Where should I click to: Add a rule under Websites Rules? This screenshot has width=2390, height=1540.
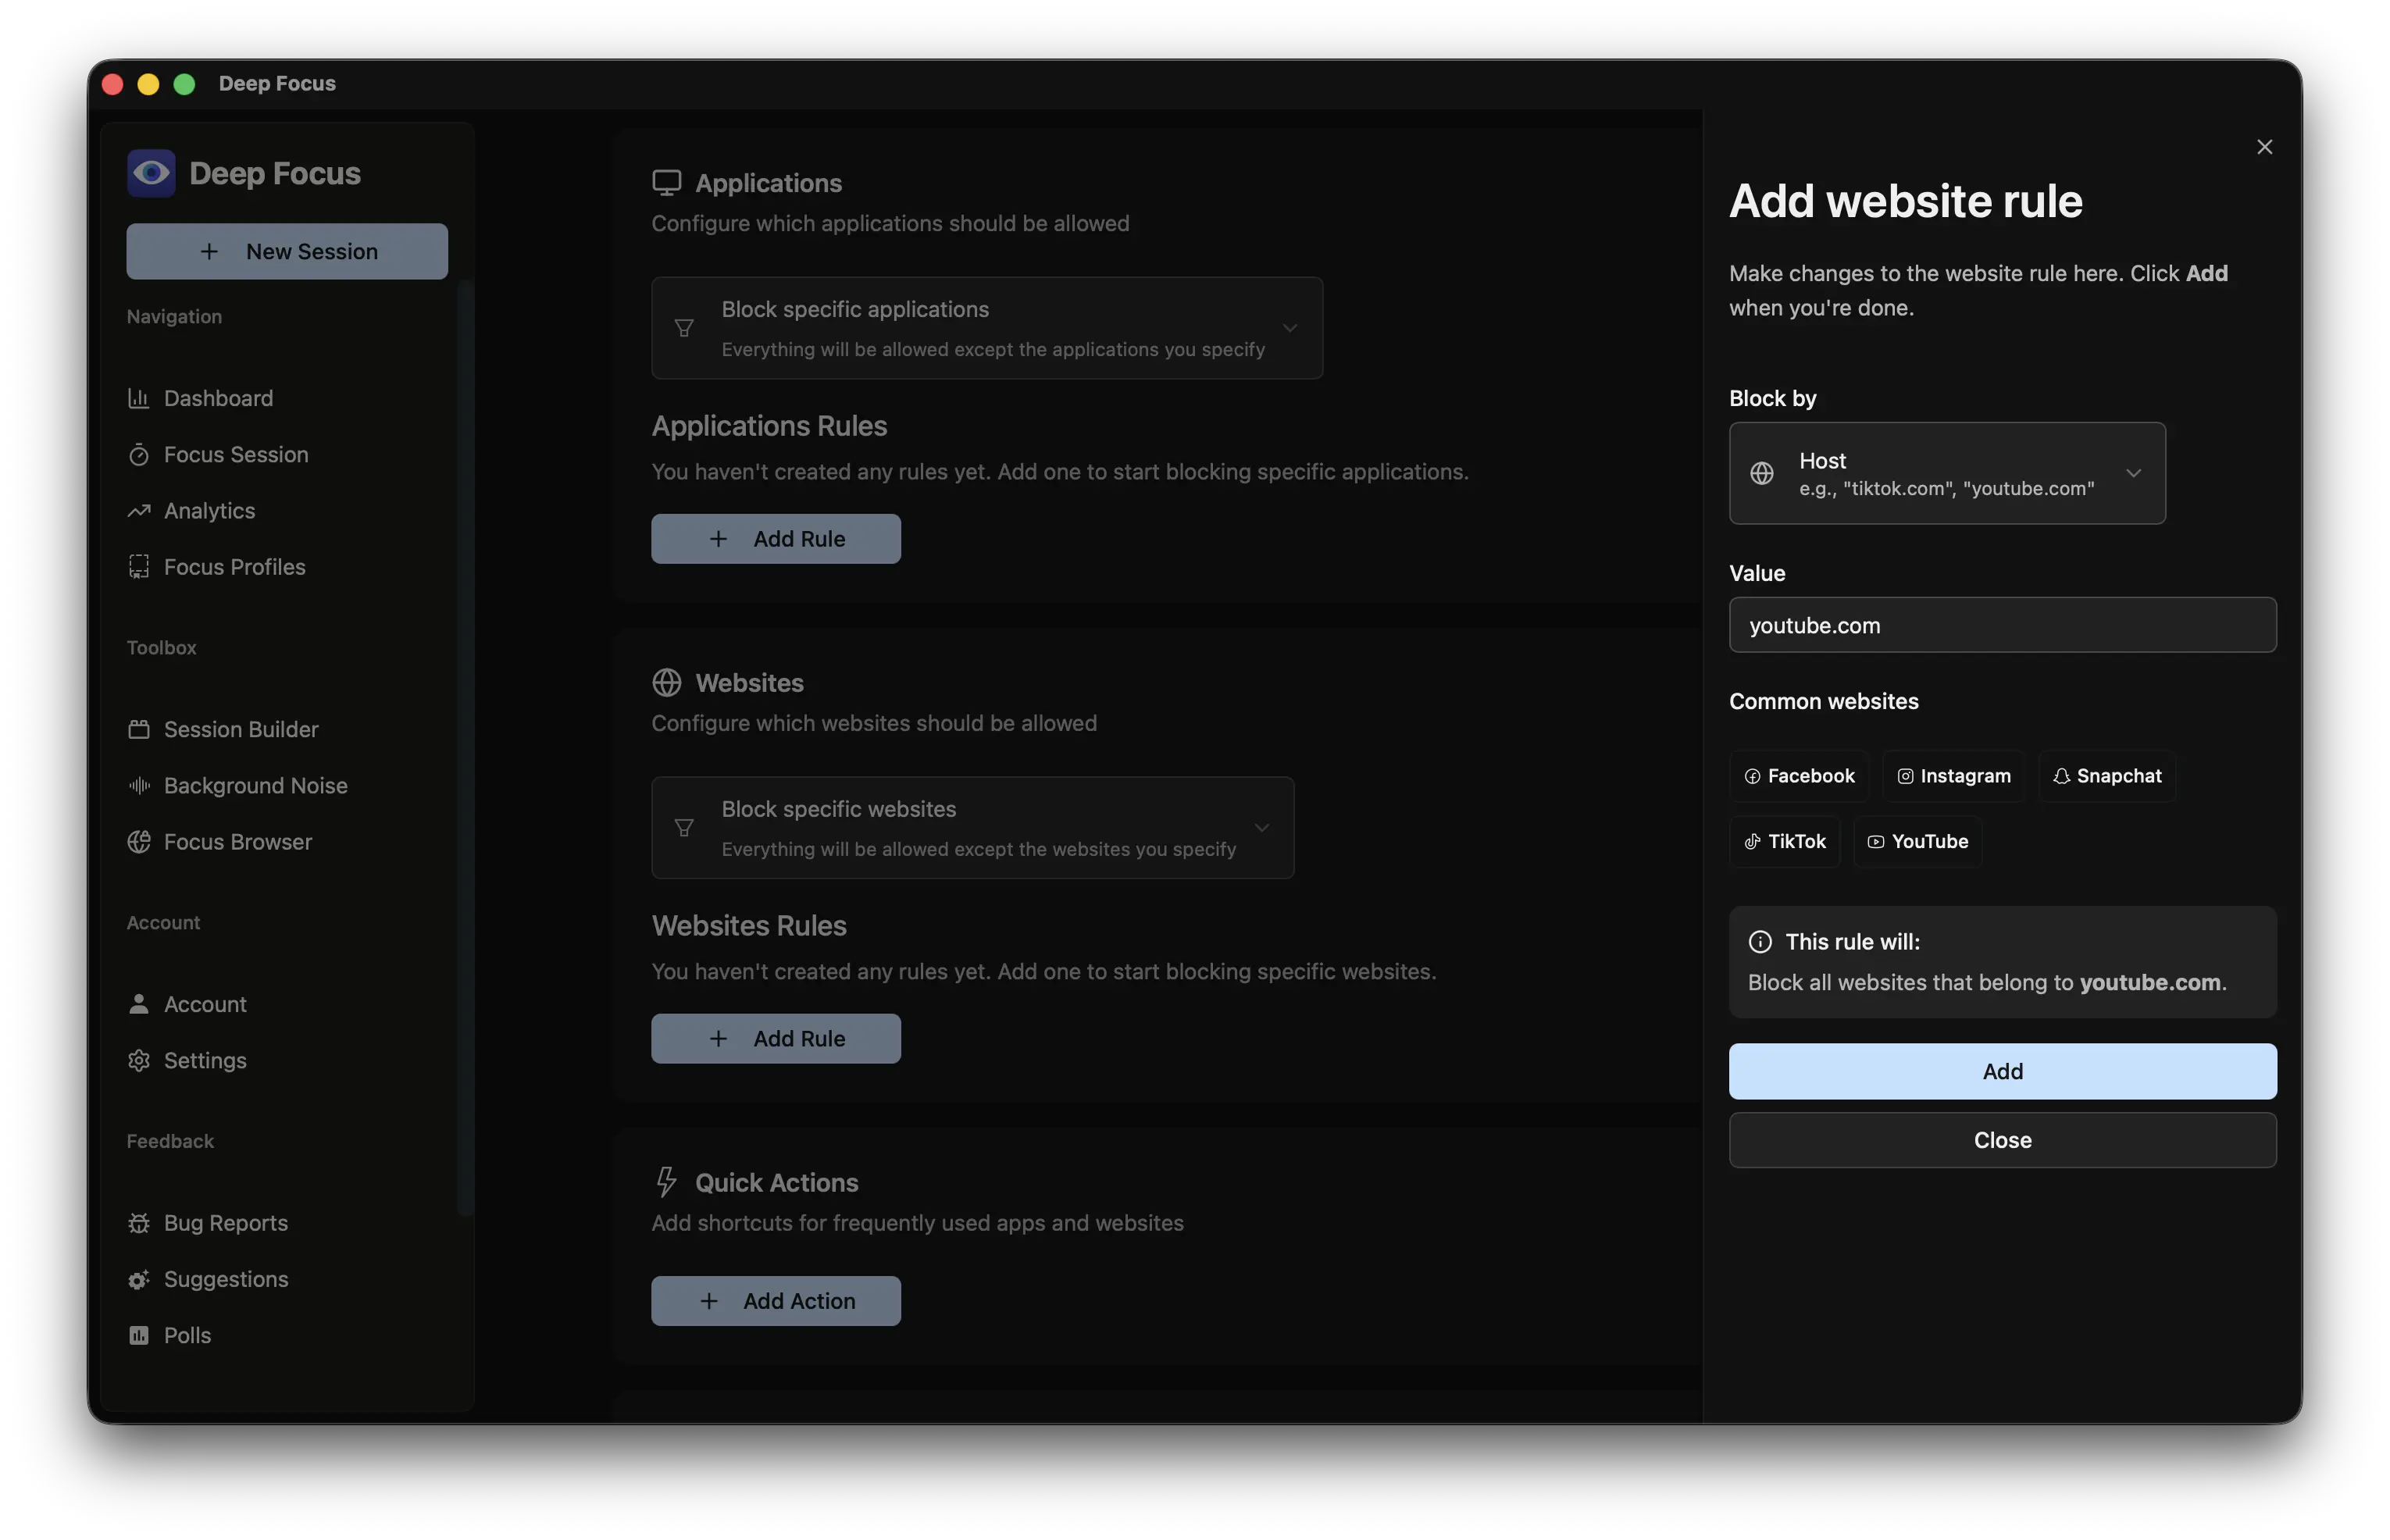(x=776, y=1038)
